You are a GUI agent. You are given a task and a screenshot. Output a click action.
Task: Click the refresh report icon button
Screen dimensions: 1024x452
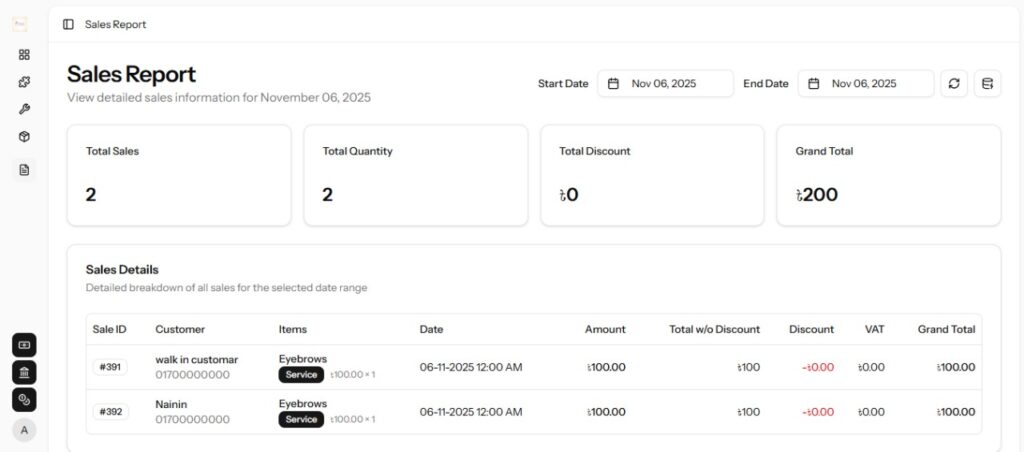click(954, 84)
